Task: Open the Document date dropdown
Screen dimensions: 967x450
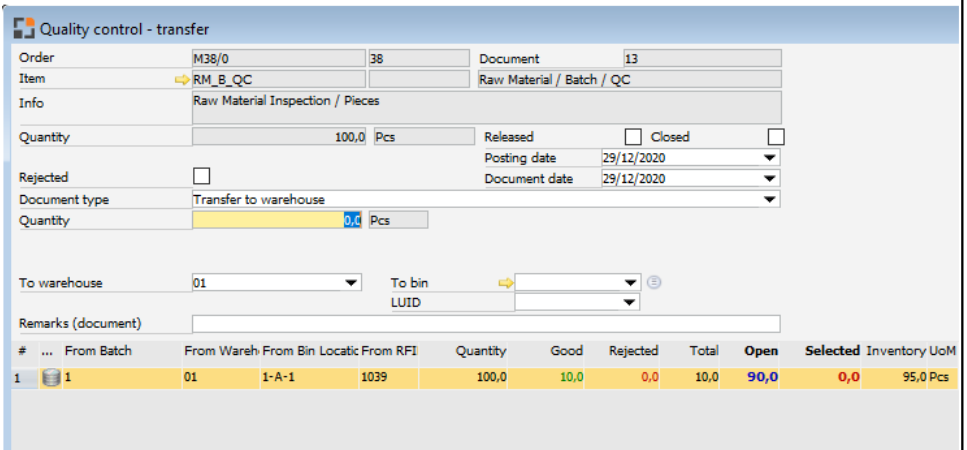Action: click(769, 179)
